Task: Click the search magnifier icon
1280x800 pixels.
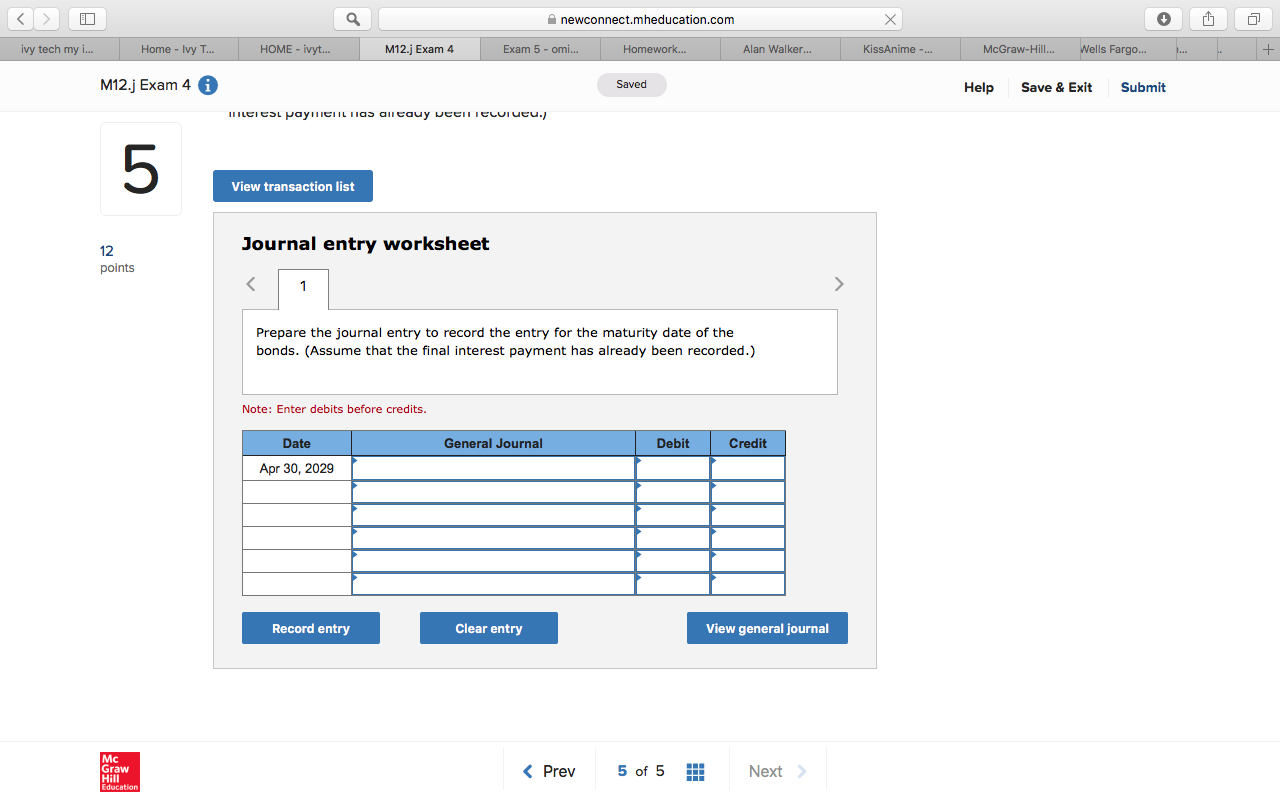Action: tap(353, 19)
